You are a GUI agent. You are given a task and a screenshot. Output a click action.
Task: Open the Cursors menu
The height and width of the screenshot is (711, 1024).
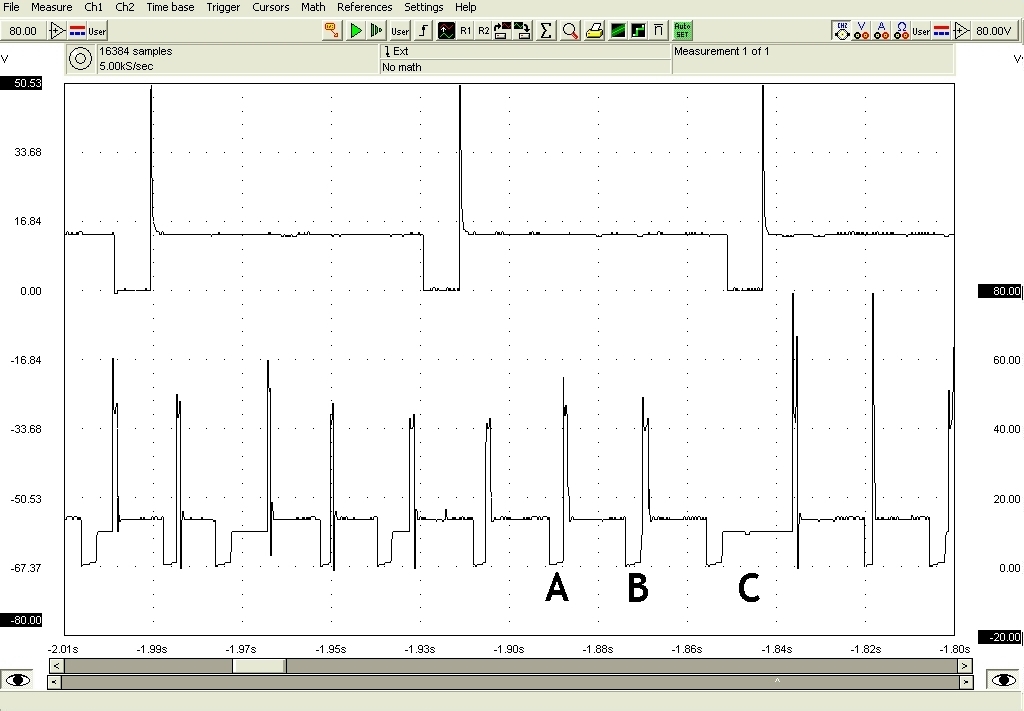(270, 7)
